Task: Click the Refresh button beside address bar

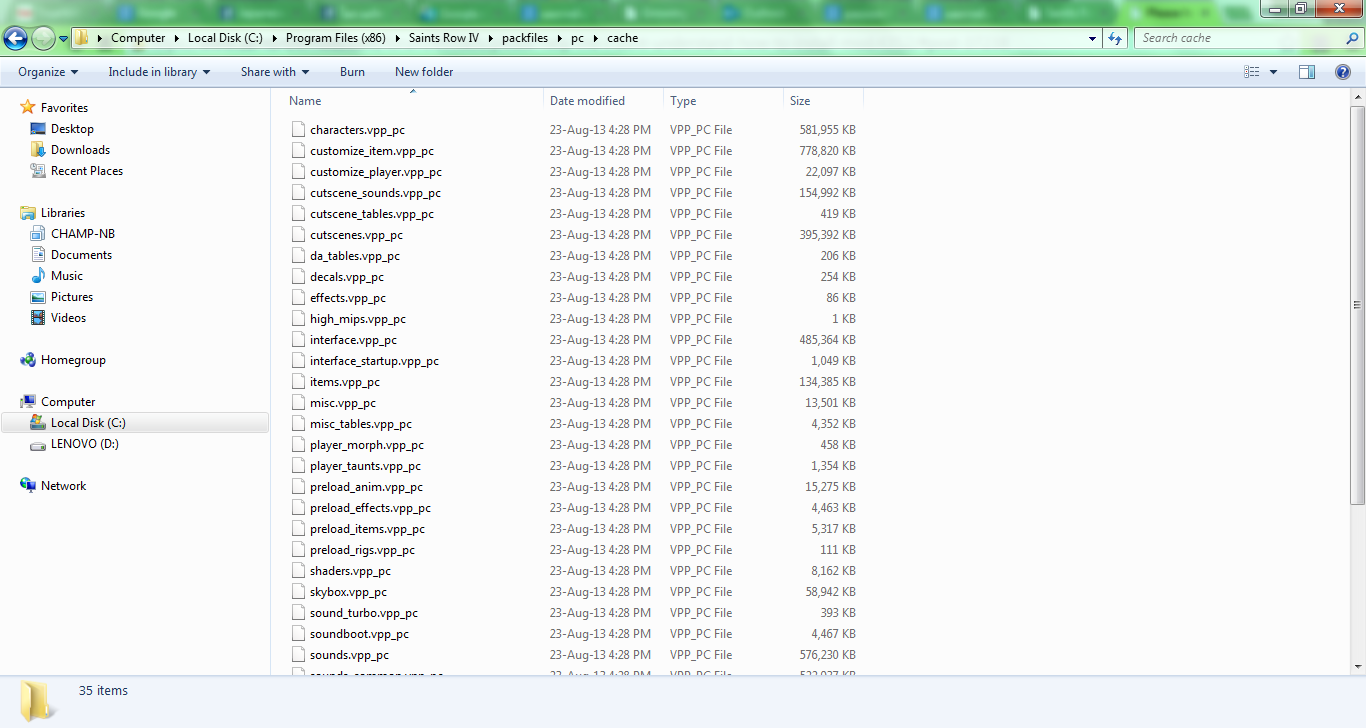Action: coord(1116,38)
